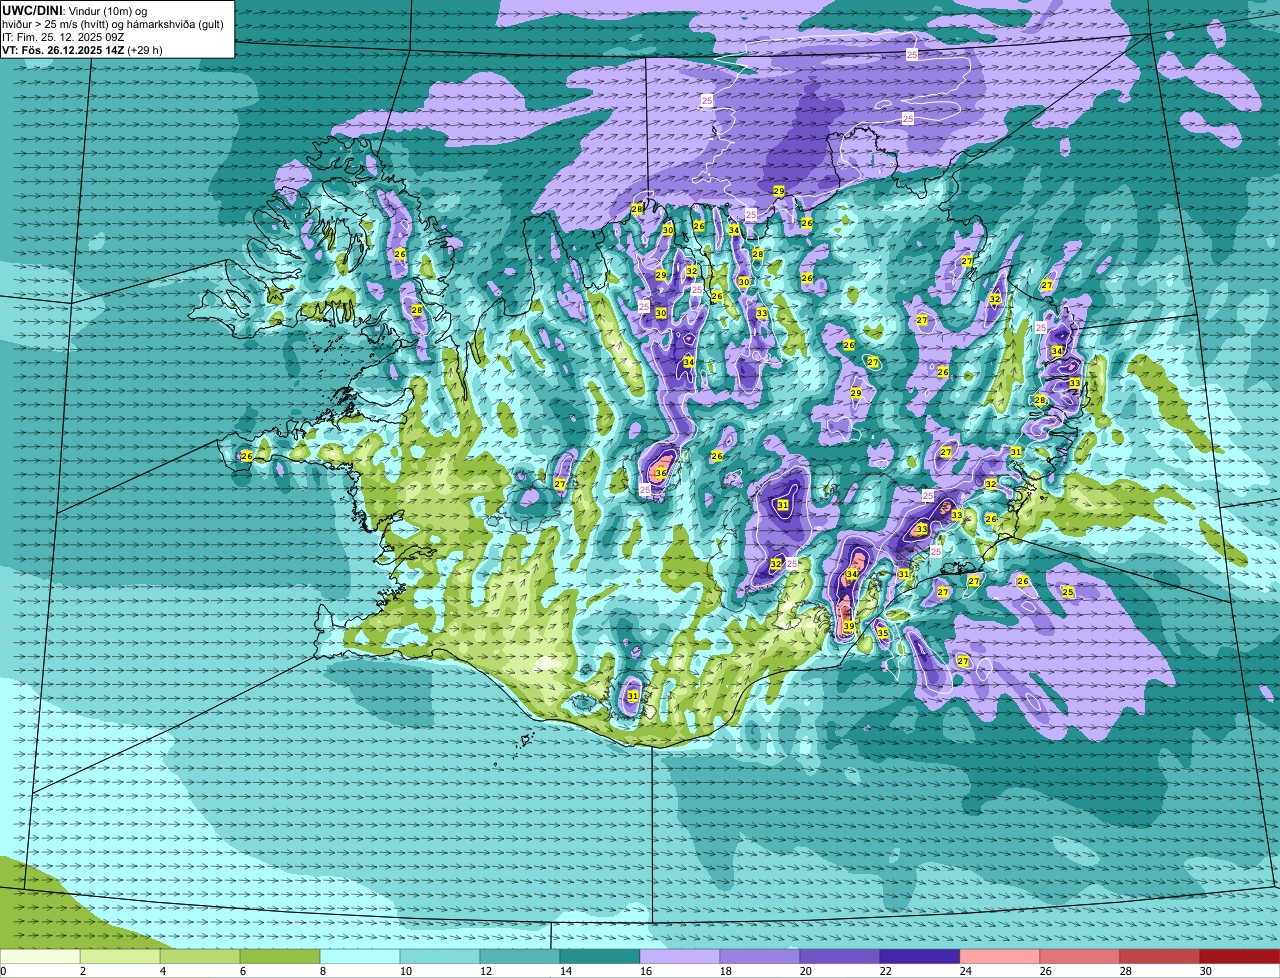The width and height of the screenshot is (1280, 978).
Task: Click the "2" tick label on color scale
Action: pos(82,971)
